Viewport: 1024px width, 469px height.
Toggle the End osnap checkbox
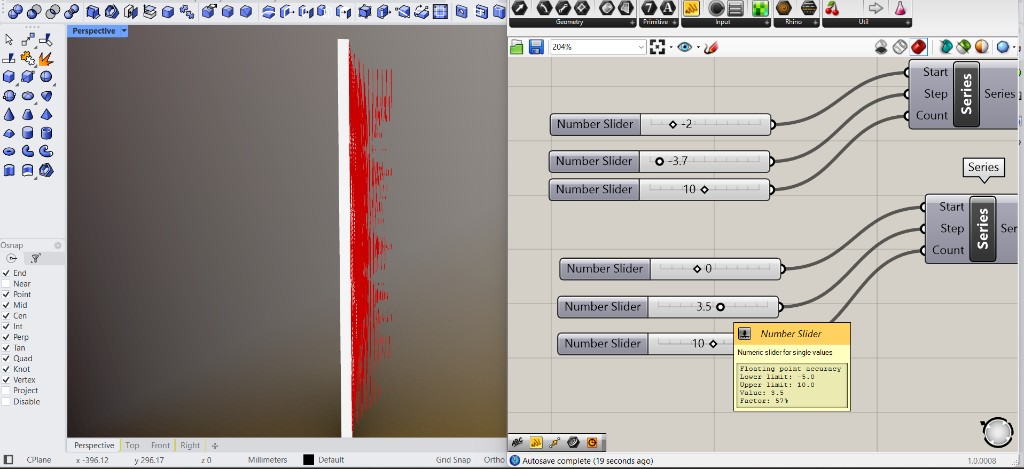7,273
